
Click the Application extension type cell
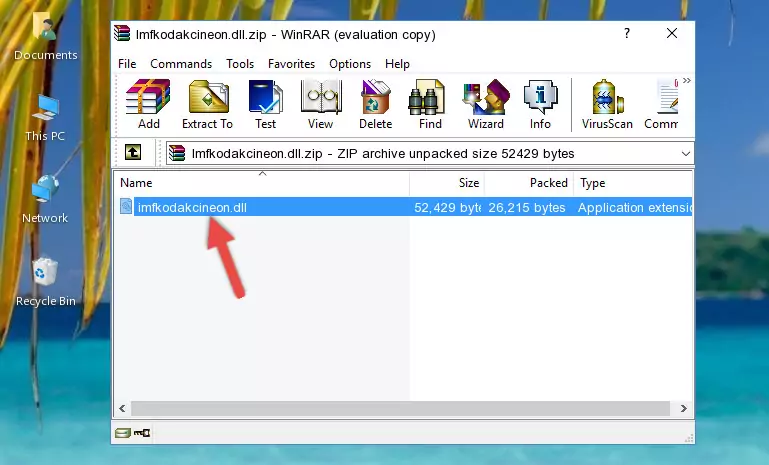635,208
